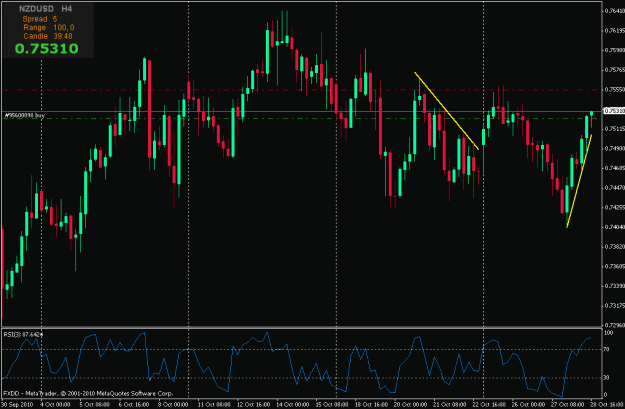Click the RSI(3) indicator label
Screen dimensions: 625x409
click(23, 334)
